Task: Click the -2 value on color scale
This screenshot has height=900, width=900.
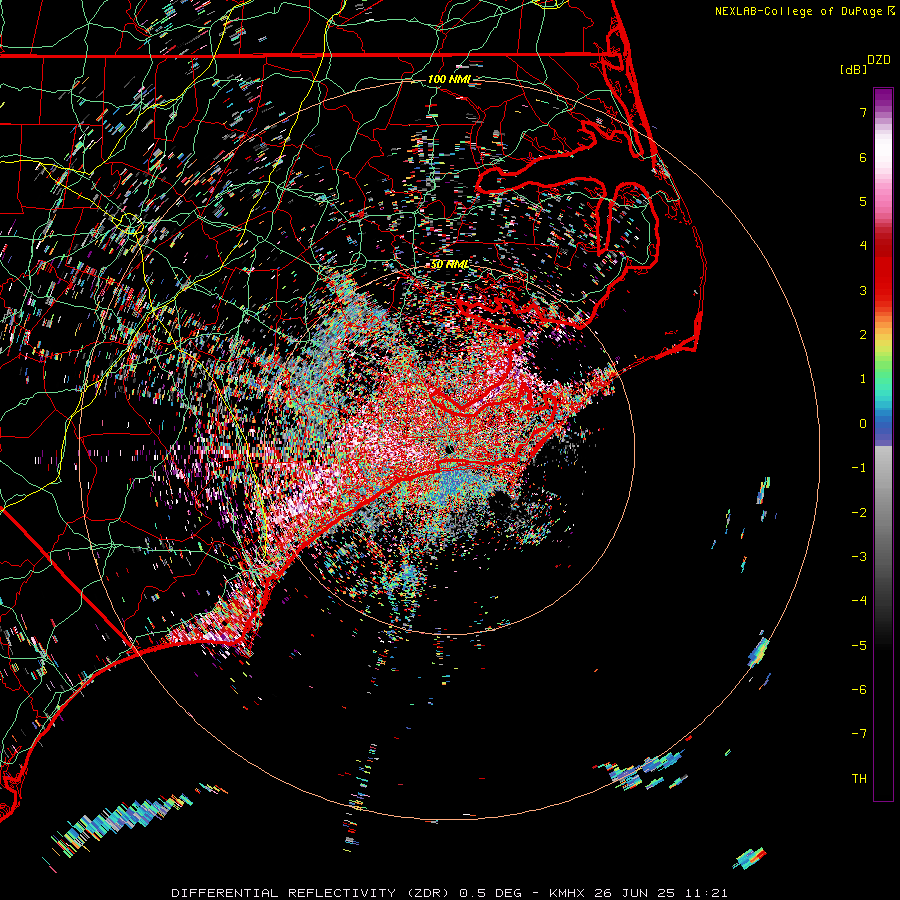Action: (x=859, y=512)
